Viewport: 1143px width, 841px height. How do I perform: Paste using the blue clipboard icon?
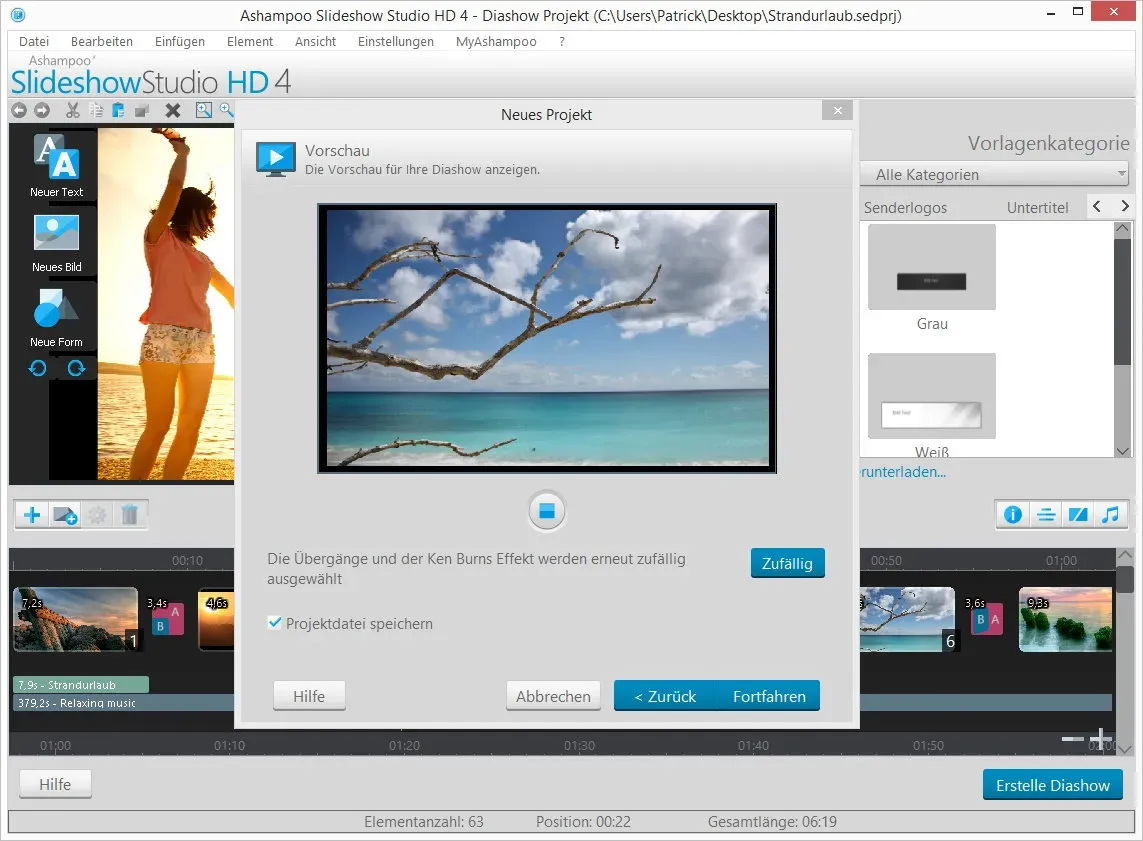coord(118,110)
